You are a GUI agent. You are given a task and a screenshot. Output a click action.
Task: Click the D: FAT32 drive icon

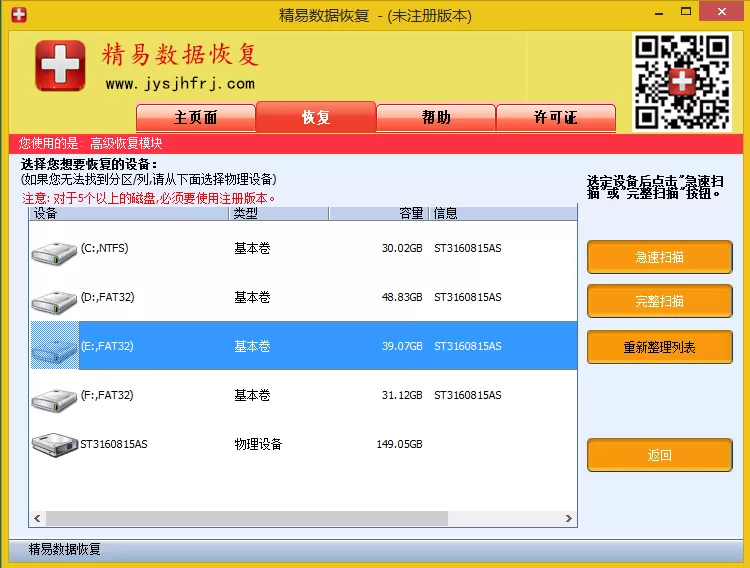pyautogui.click(x=54, y=302)
